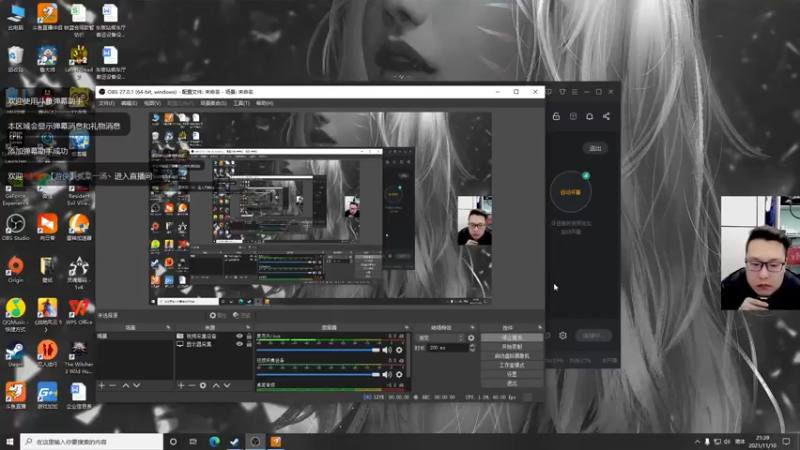This screenshot has height=450, width=800.
Task: Click the transition duration 200 ms field
Action: (448, 347)
